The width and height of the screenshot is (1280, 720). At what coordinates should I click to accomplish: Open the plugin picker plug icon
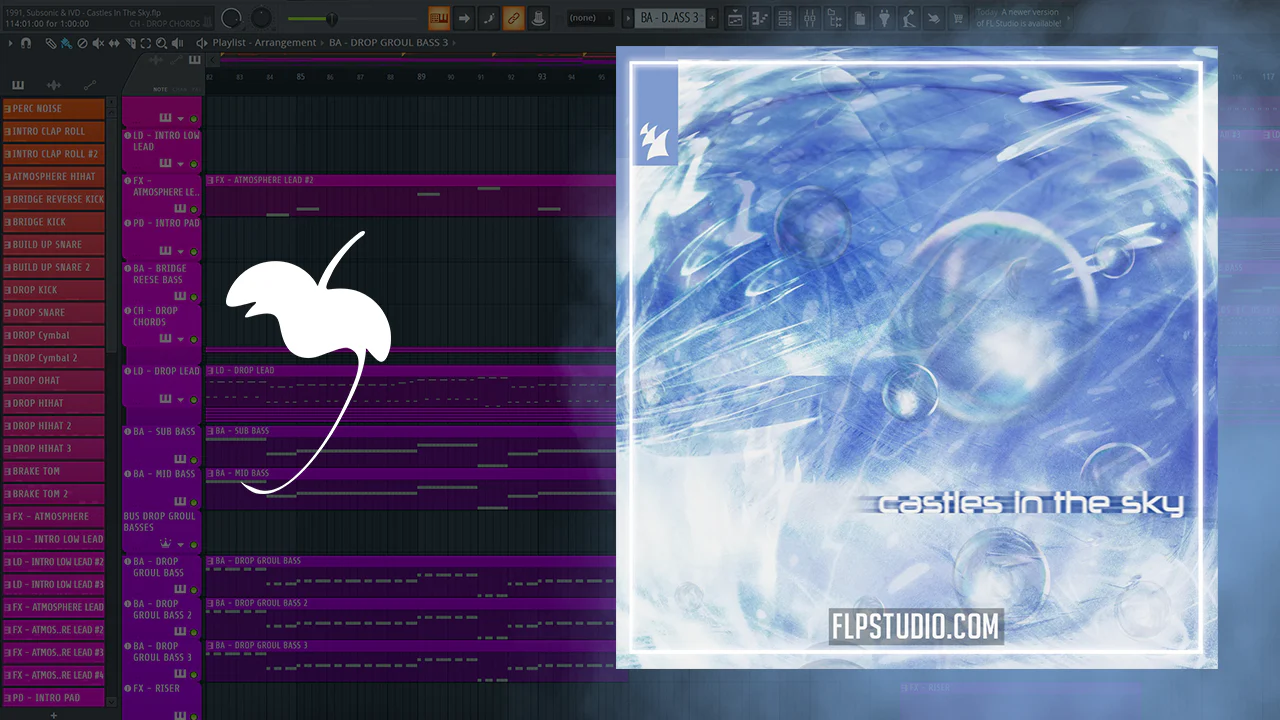885,18
